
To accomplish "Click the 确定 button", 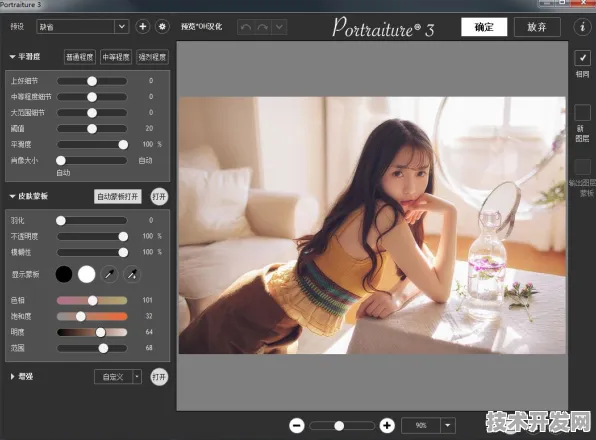I will coord(484,27).
